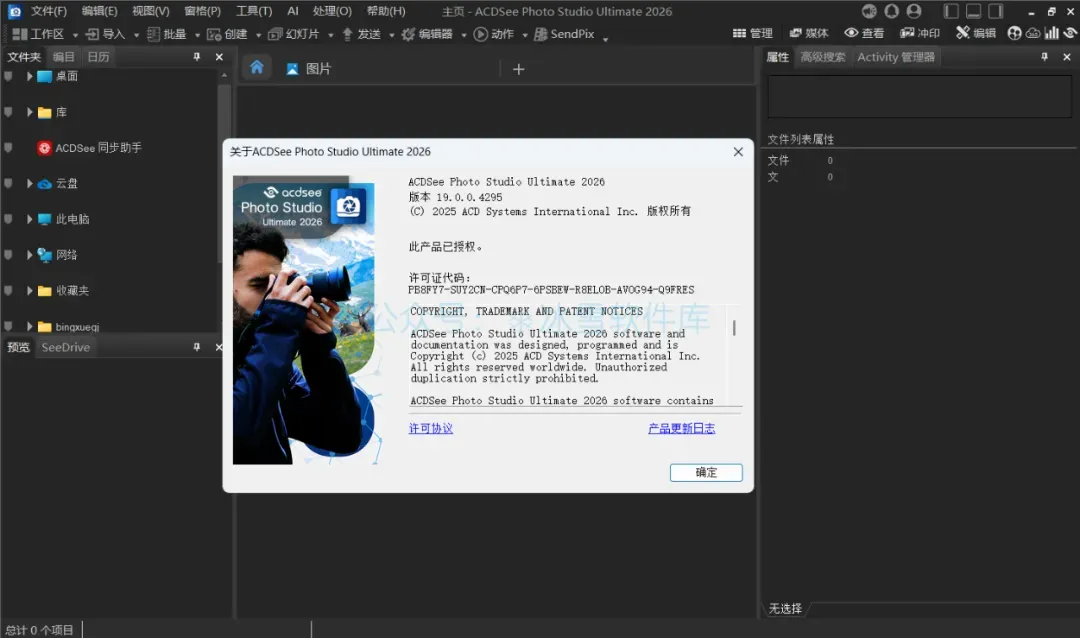Switch to the SeeDrive tab

[x=65, y=347]
